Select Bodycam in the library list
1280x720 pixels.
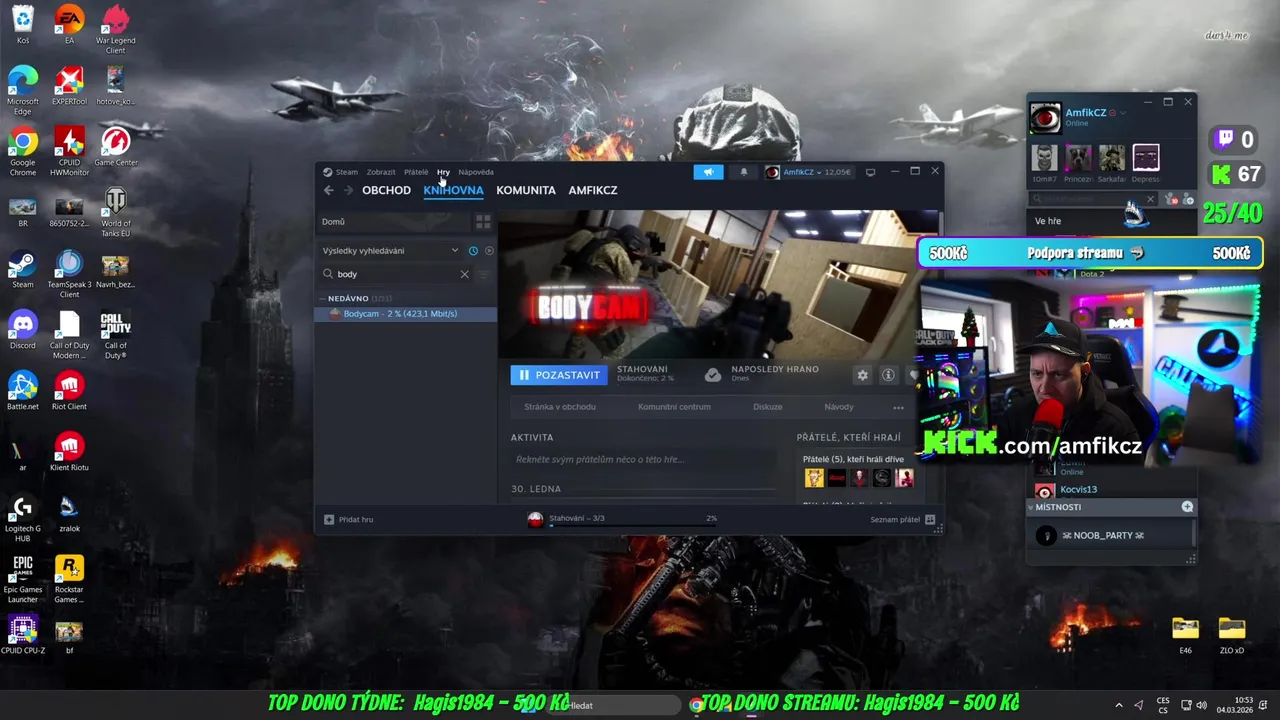406,314
